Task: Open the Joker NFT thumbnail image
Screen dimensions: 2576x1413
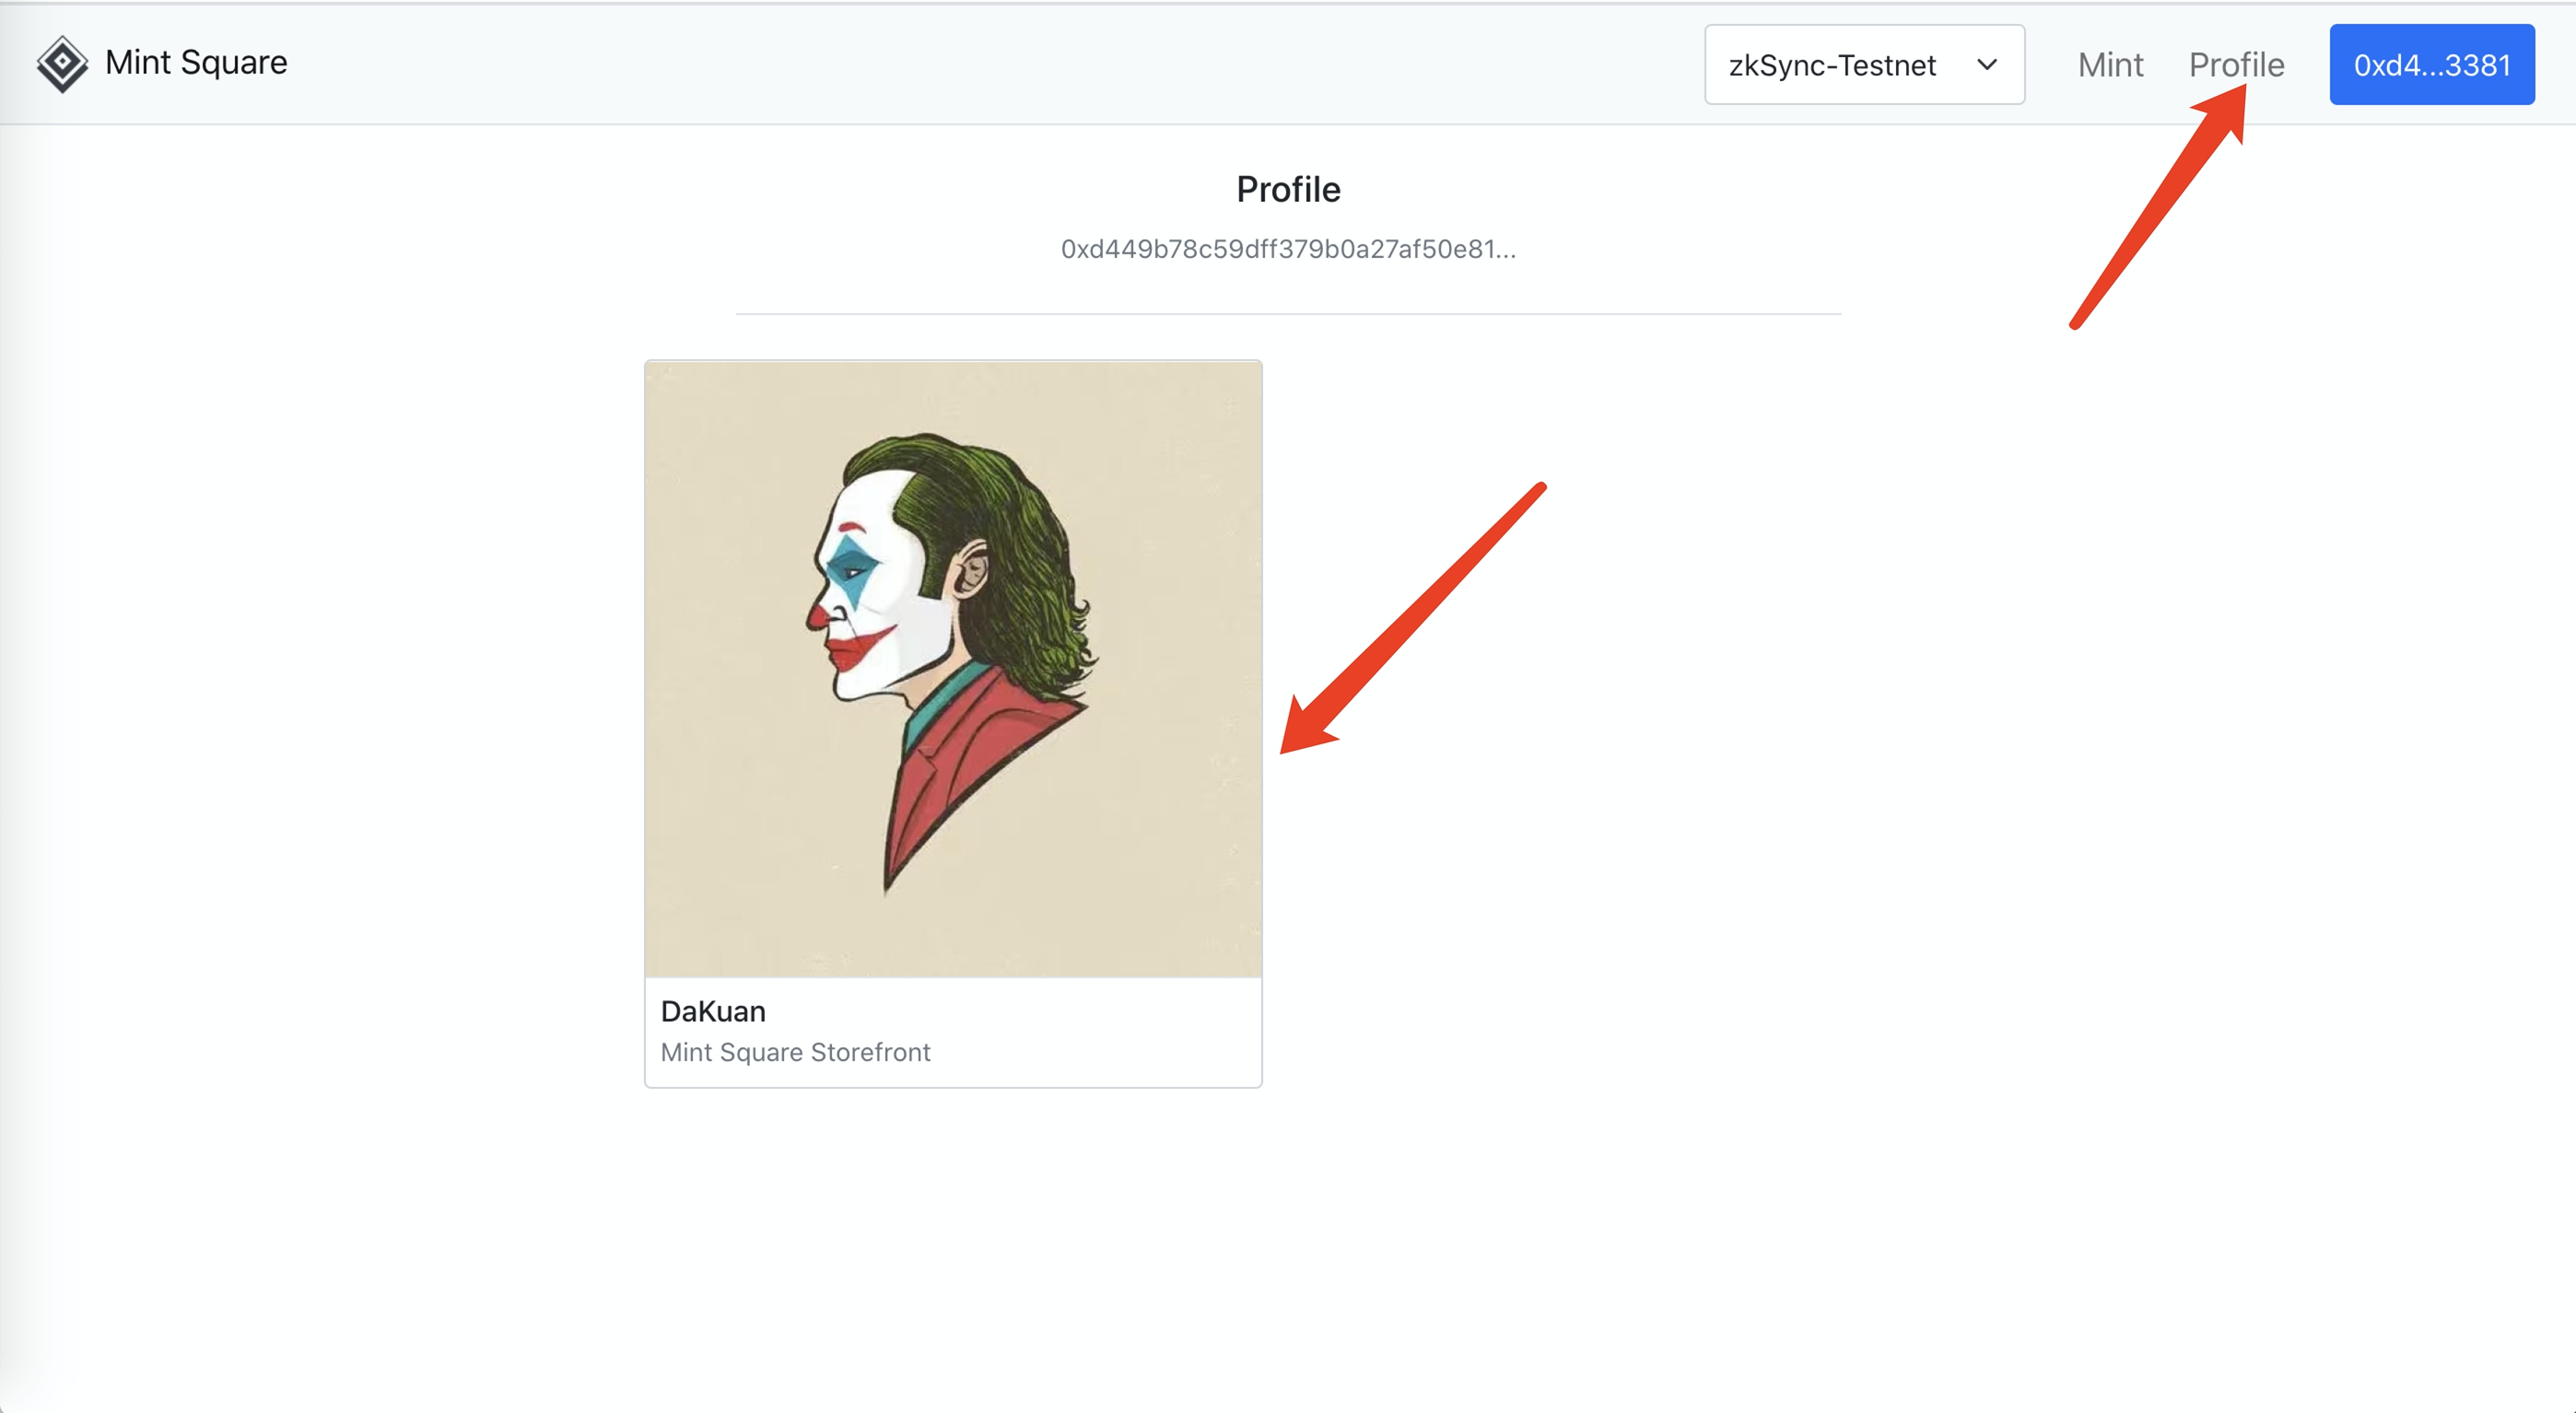Action: (952, 668)
